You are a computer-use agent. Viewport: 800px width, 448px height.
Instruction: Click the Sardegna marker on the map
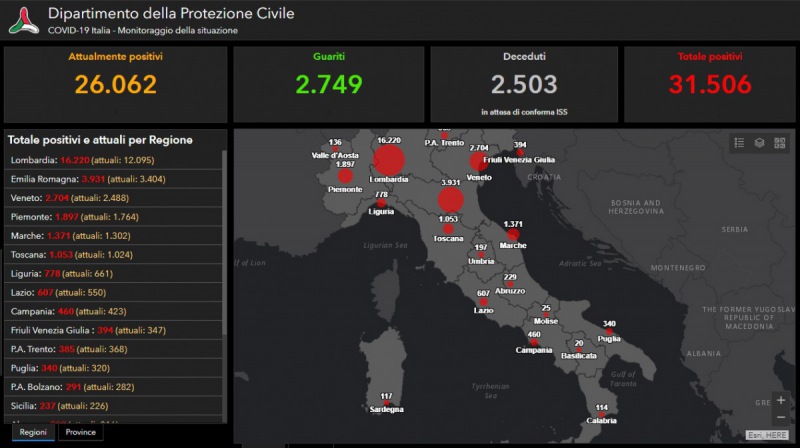[x=386, y=403]
